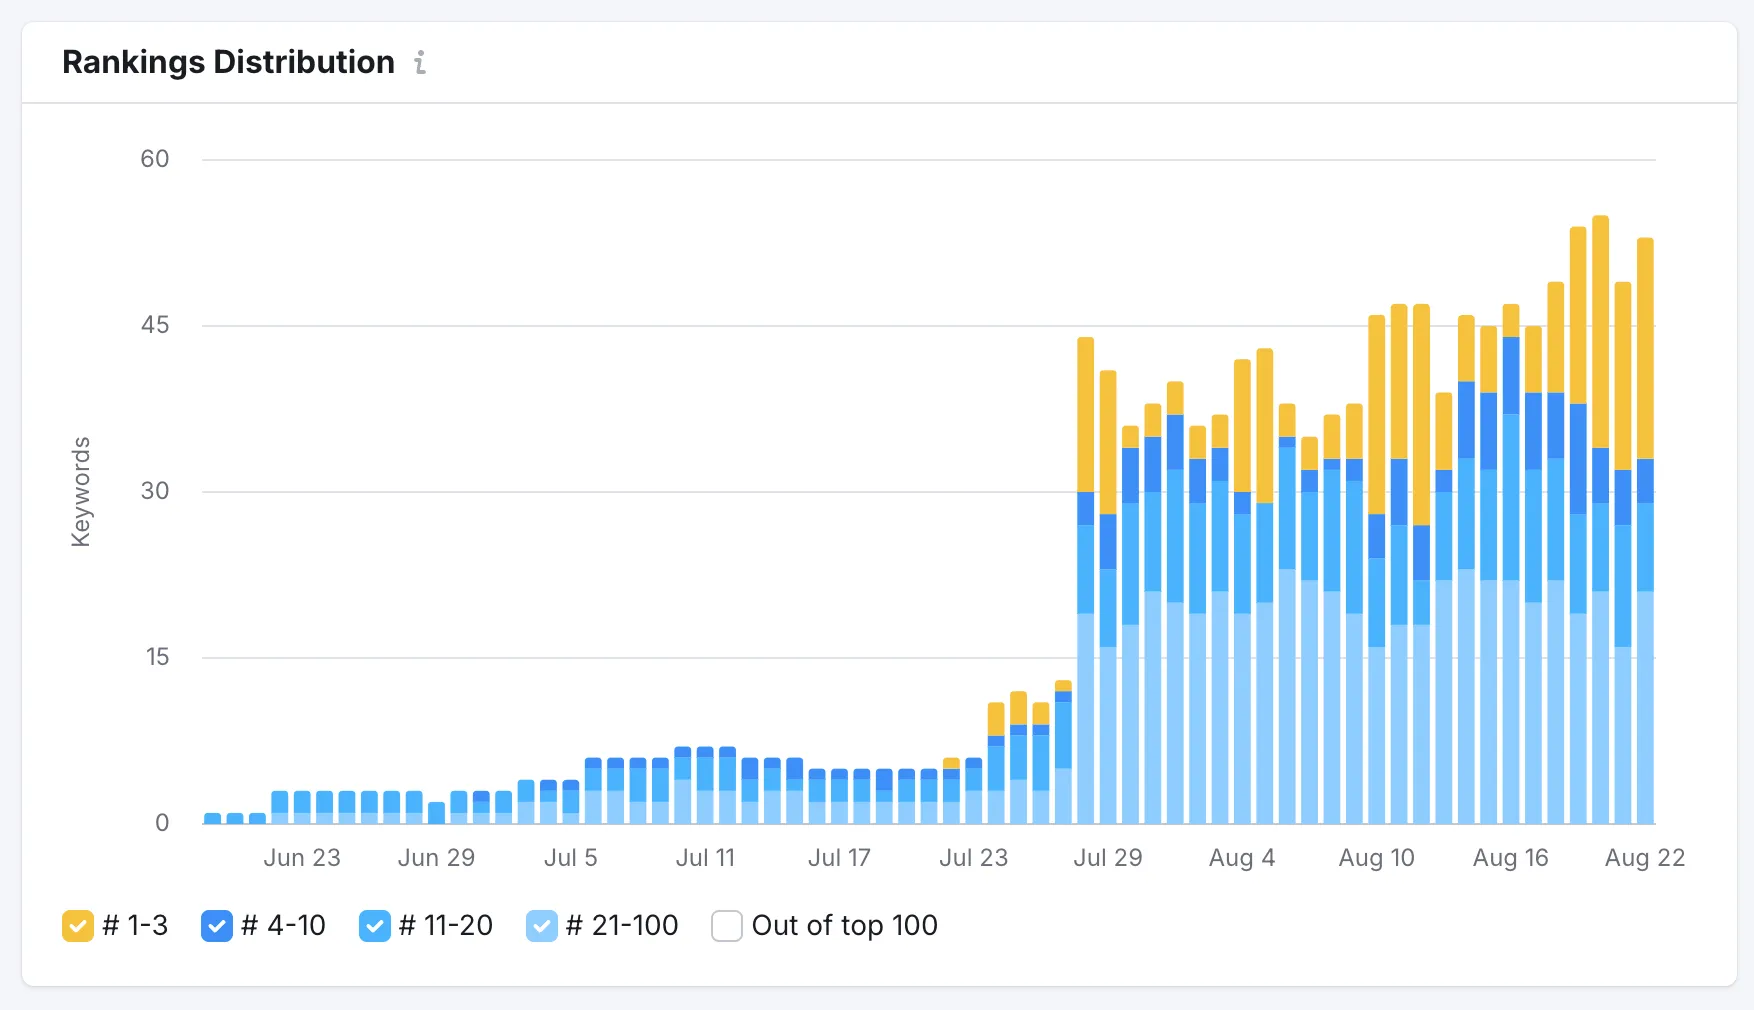1754x1010 pixels.
Task: Uncheck the # 1-3 yellow checkbox
Action: click(77, 926)
